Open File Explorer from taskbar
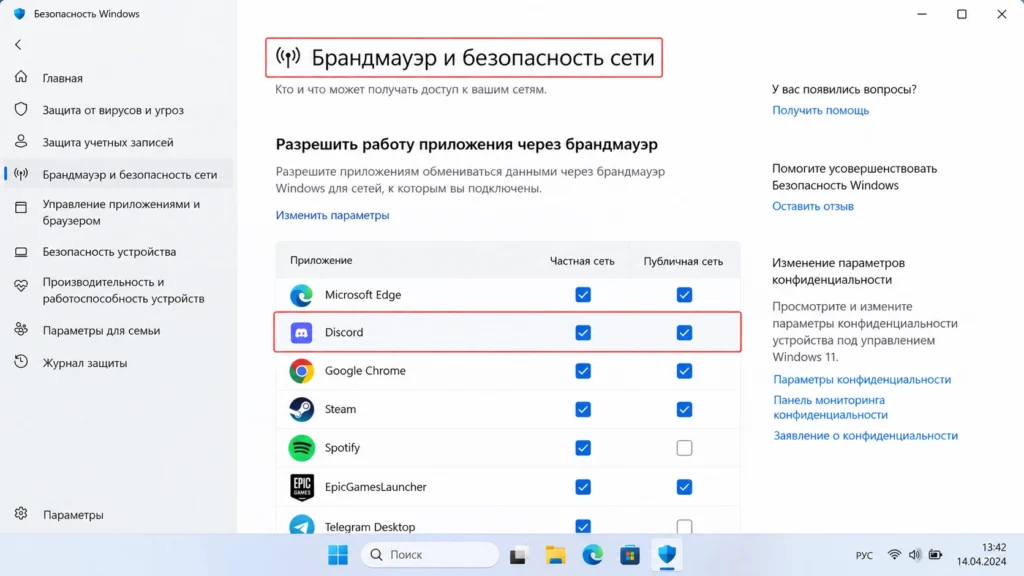 point(556,554)
